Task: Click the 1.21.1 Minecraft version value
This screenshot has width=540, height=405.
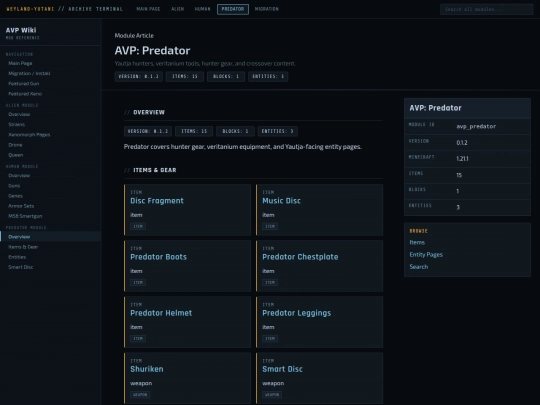Action: point(462,159)
